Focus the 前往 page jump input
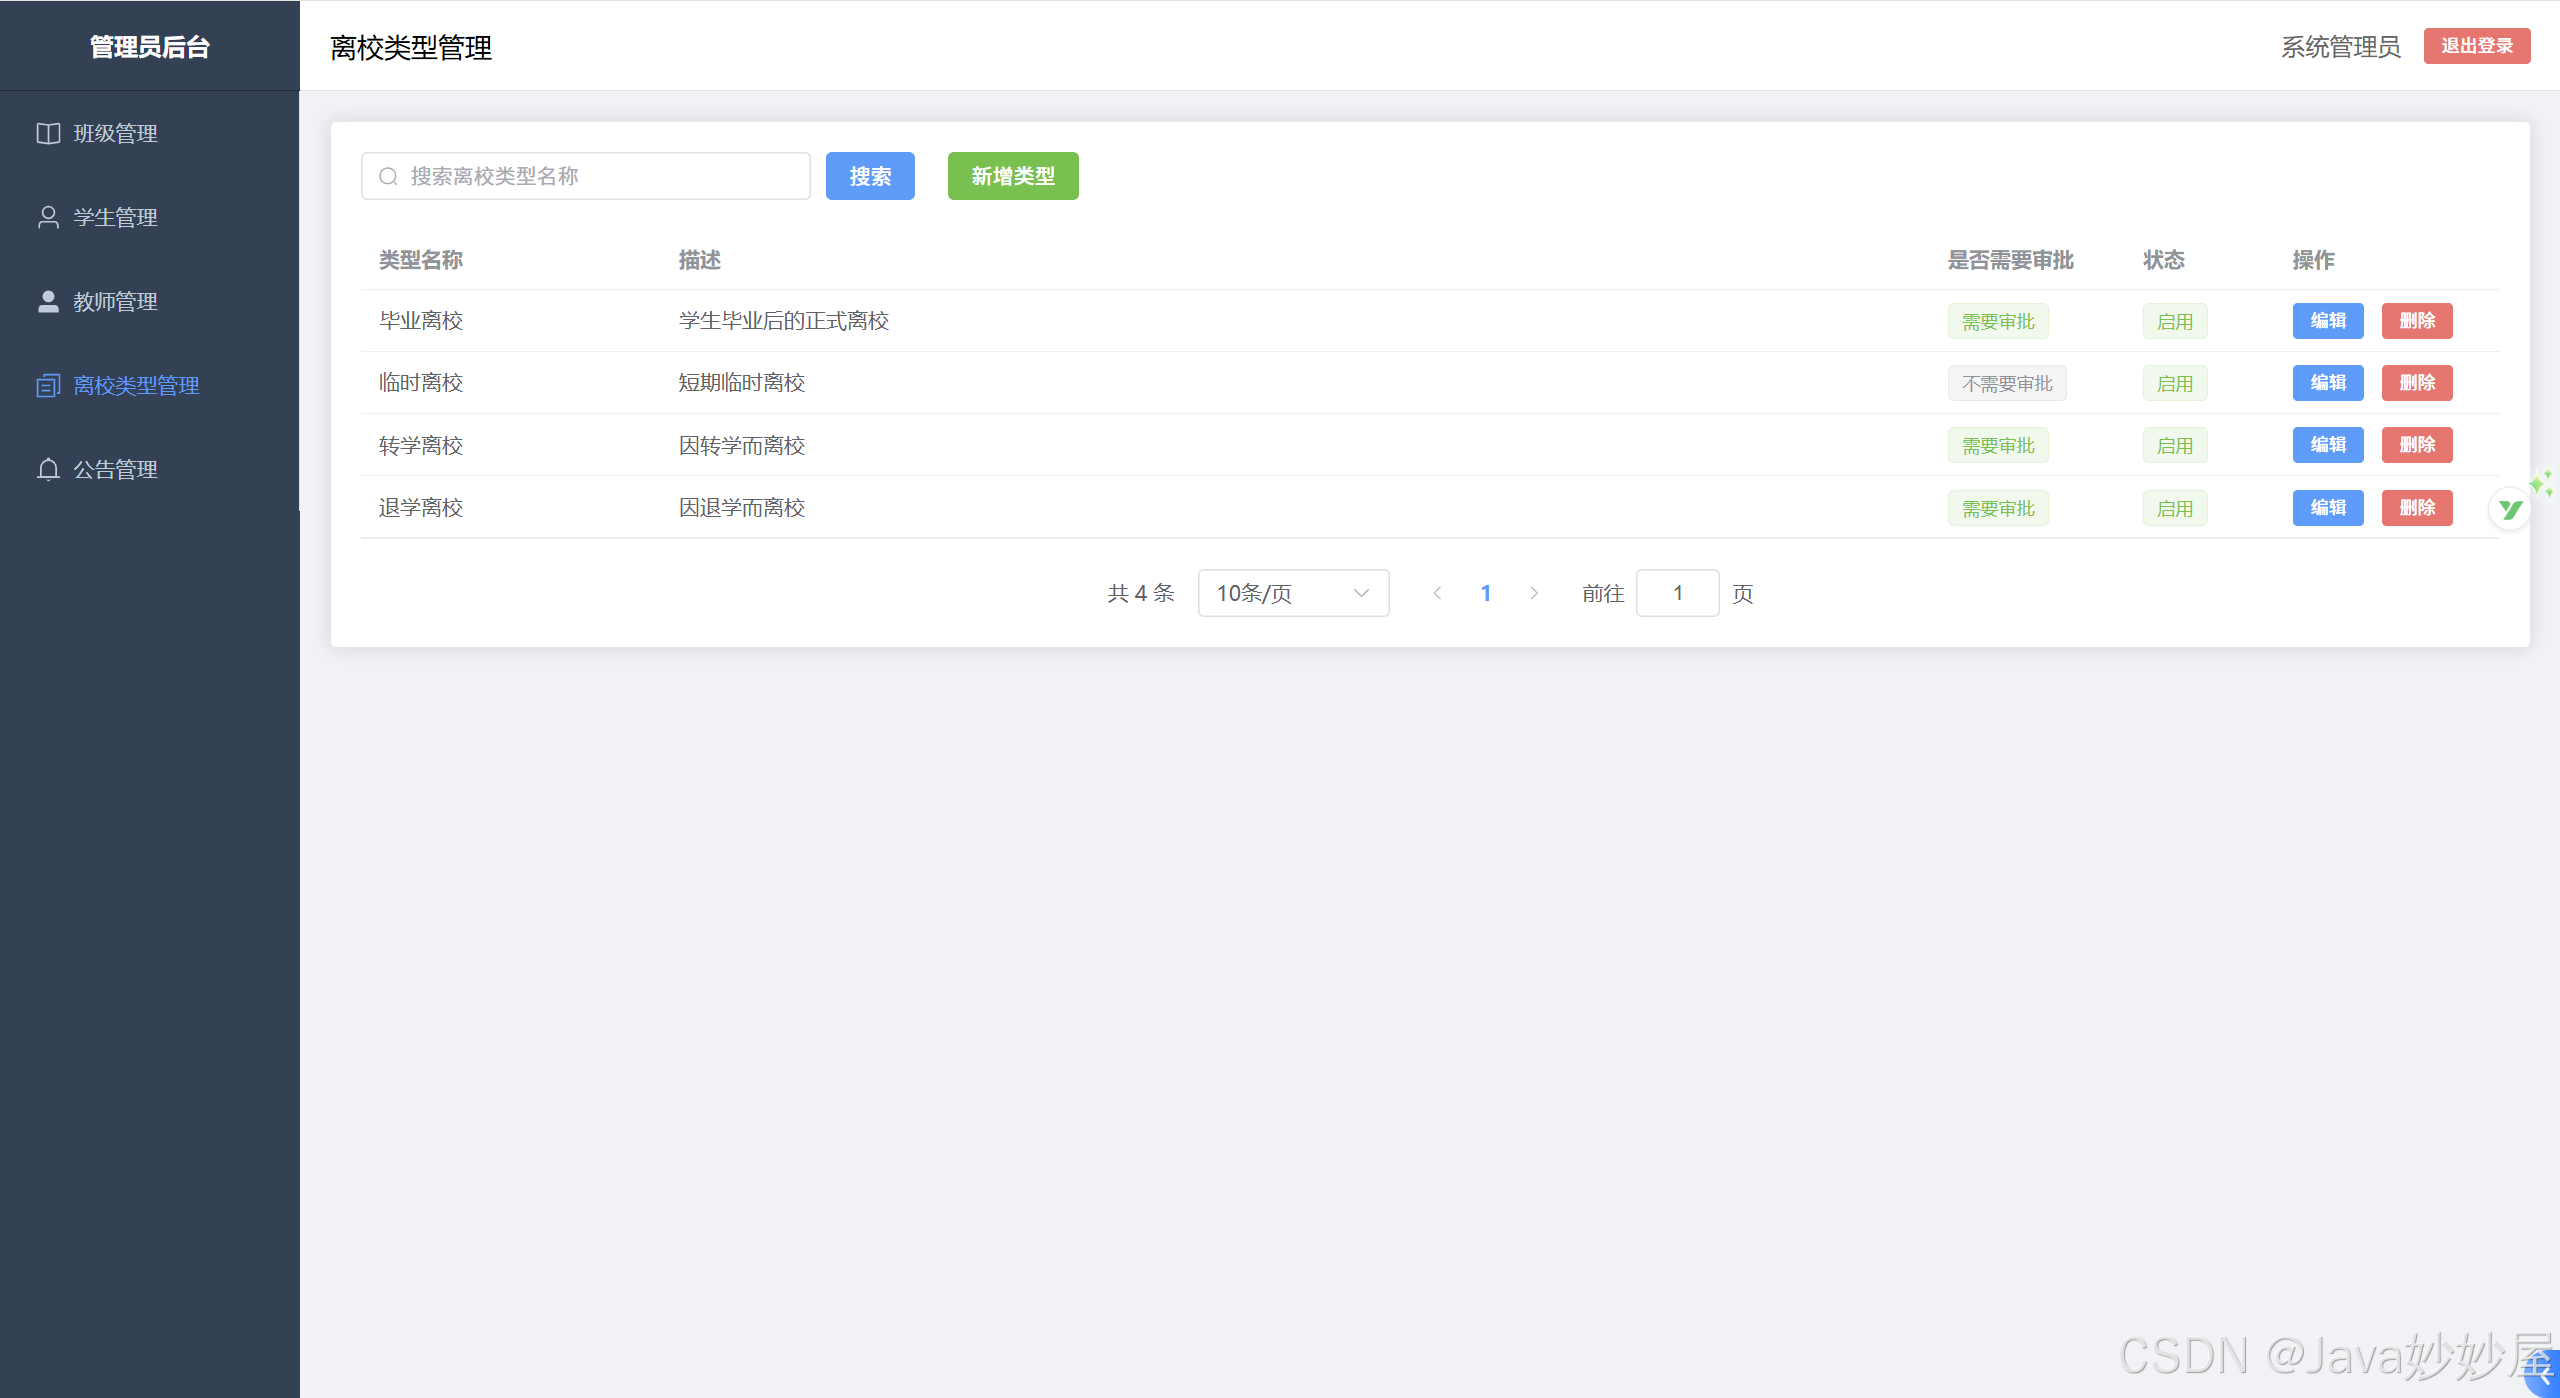The height and width of the screenshot is (1398, 2560). (x=1677, y=593)
